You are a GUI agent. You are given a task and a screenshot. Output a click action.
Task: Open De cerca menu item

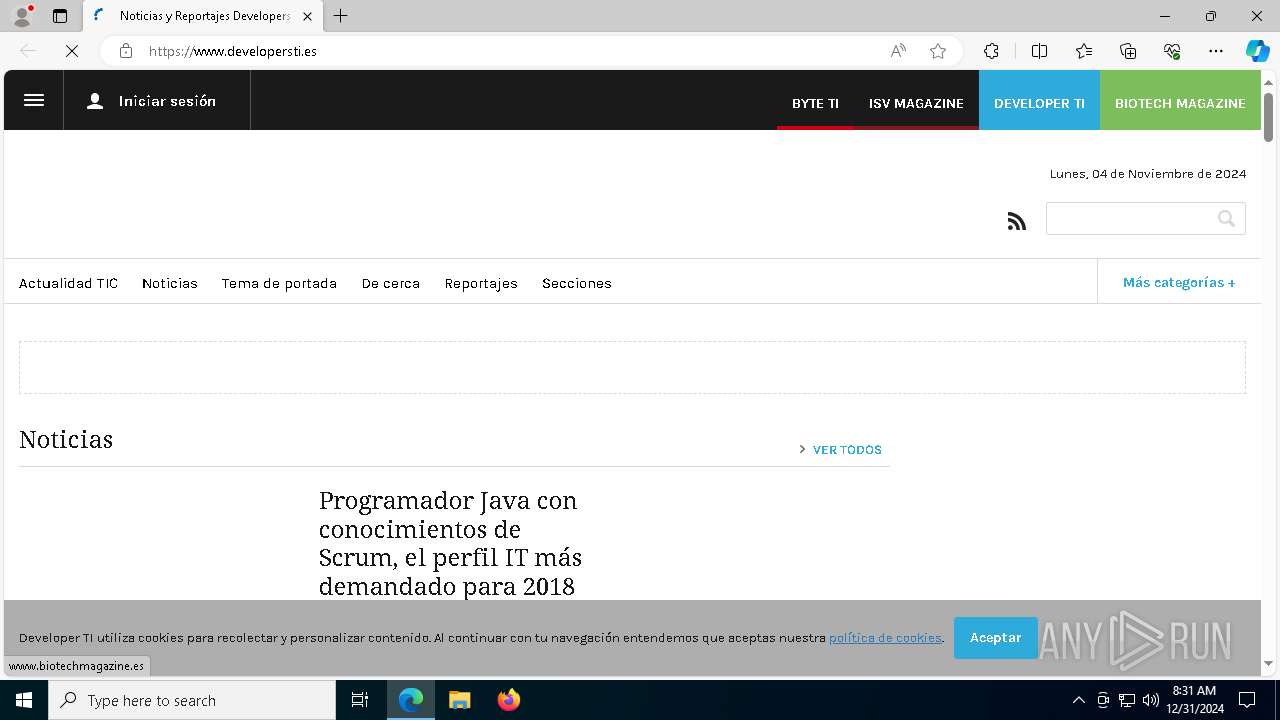tap(391, 283)
